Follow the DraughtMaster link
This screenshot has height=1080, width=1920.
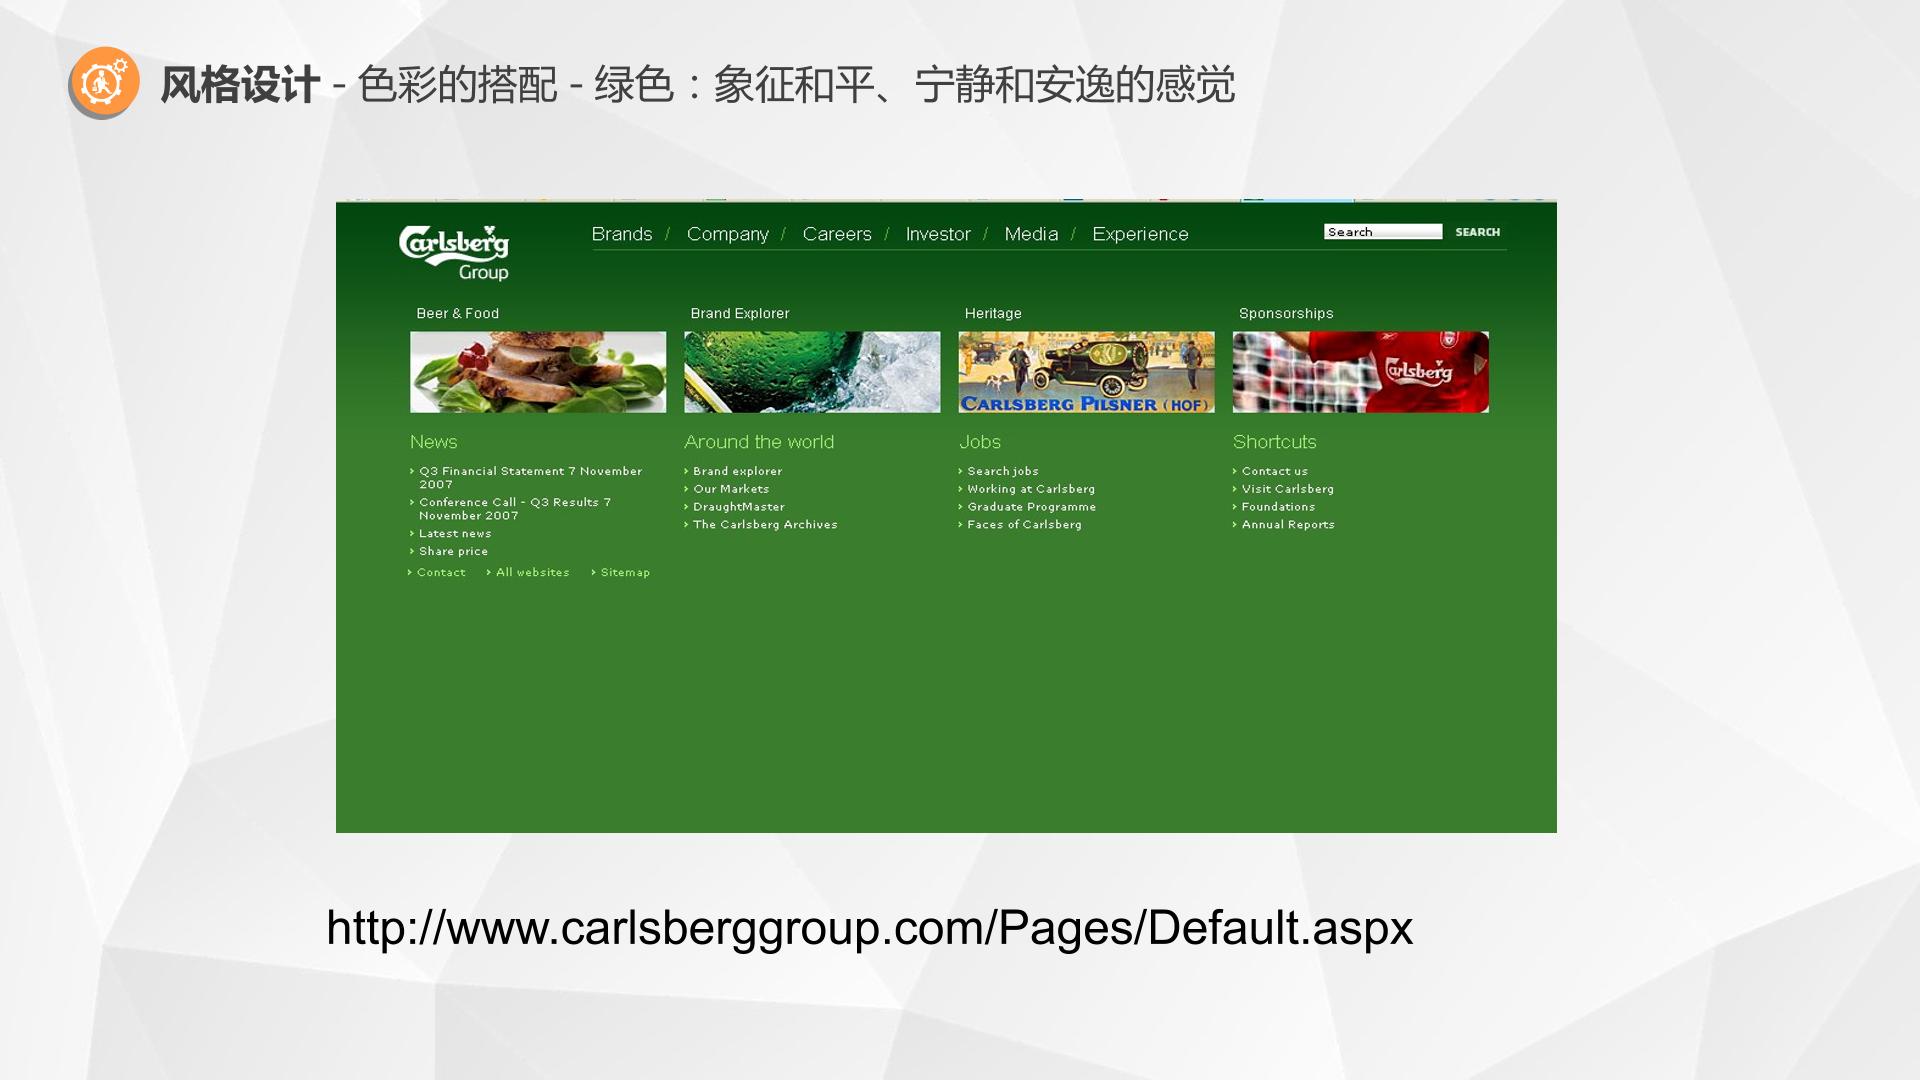click(739, 507)
